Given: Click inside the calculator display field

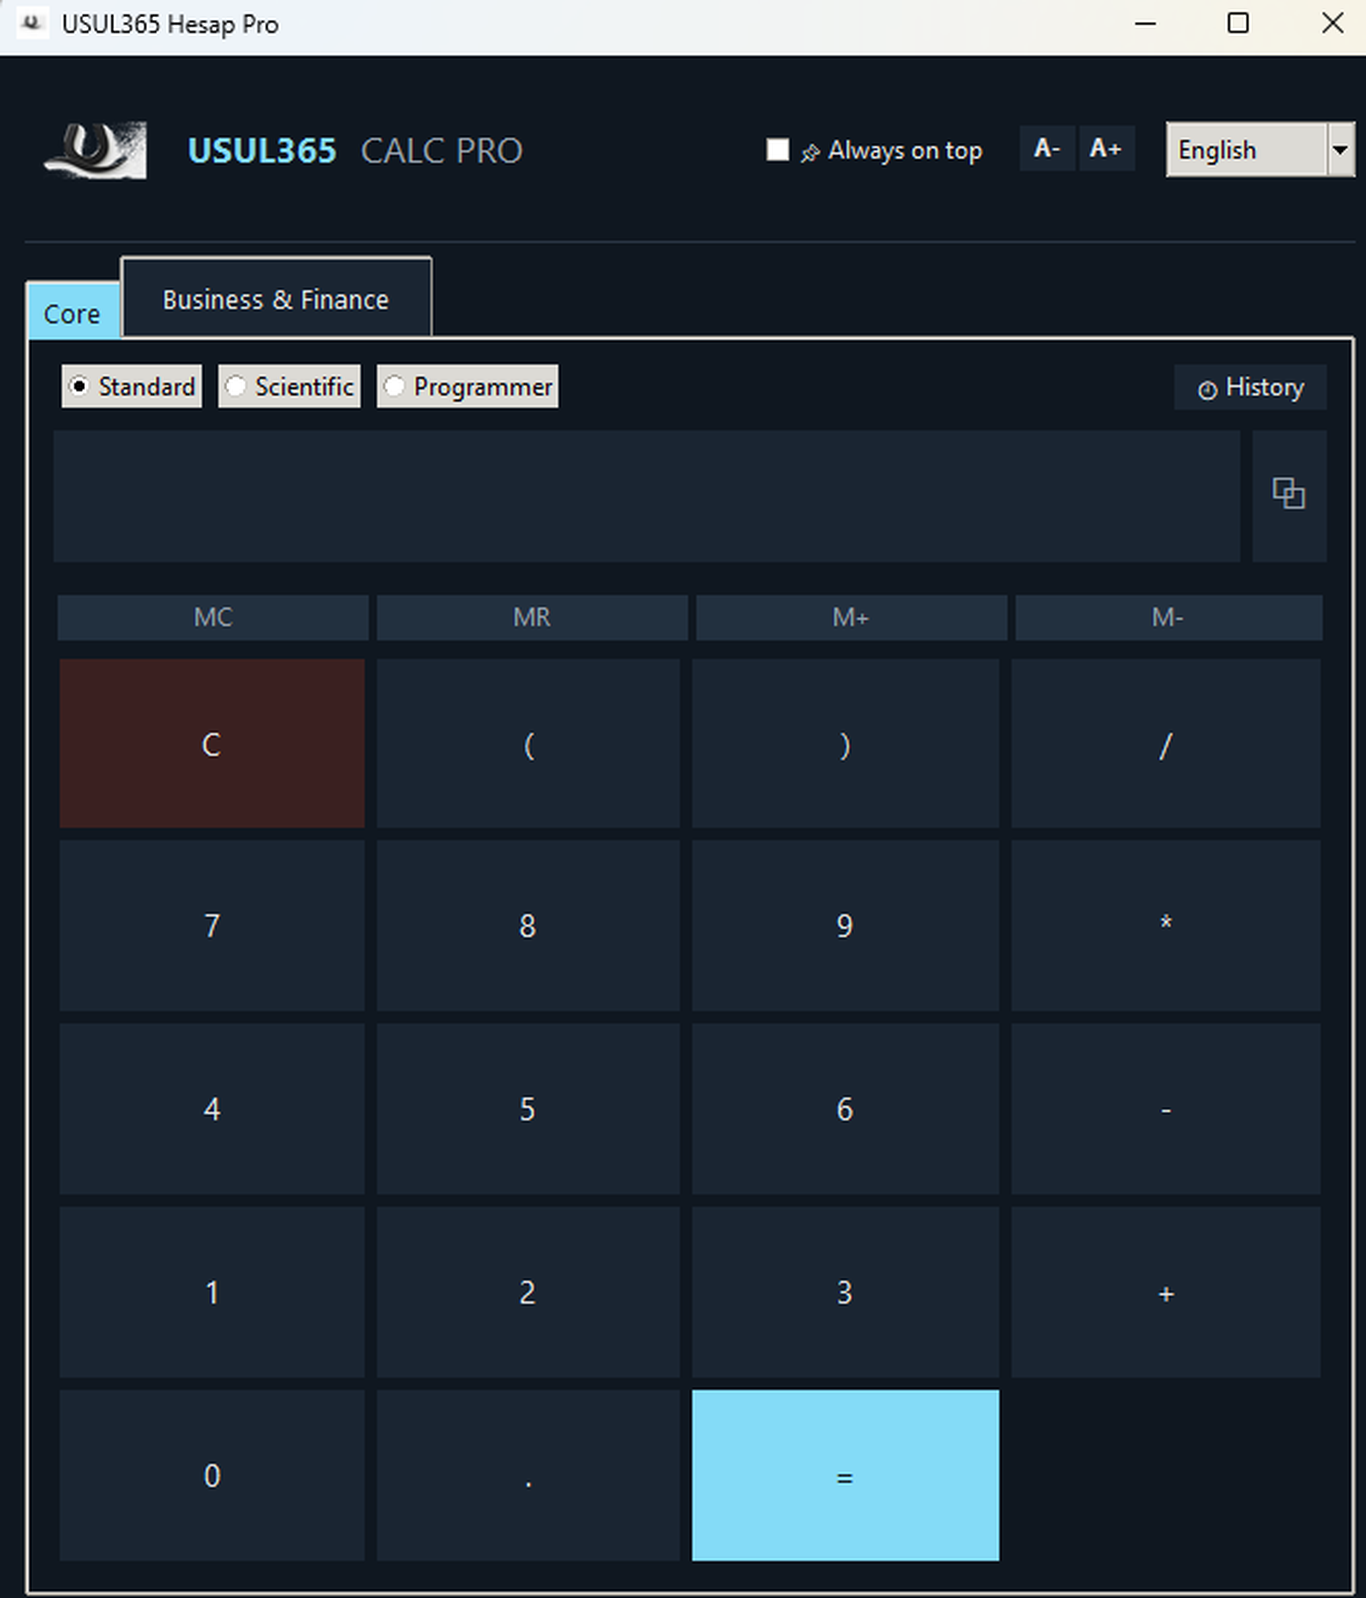Looking at the screenshot, I should tap(647, 496).
